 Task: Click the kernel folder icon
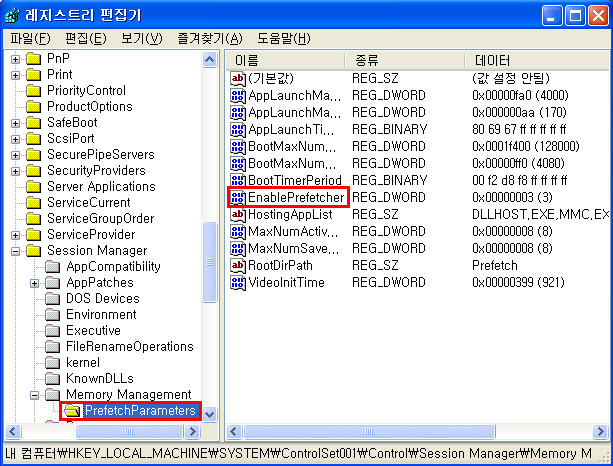(x=53, y=363)
